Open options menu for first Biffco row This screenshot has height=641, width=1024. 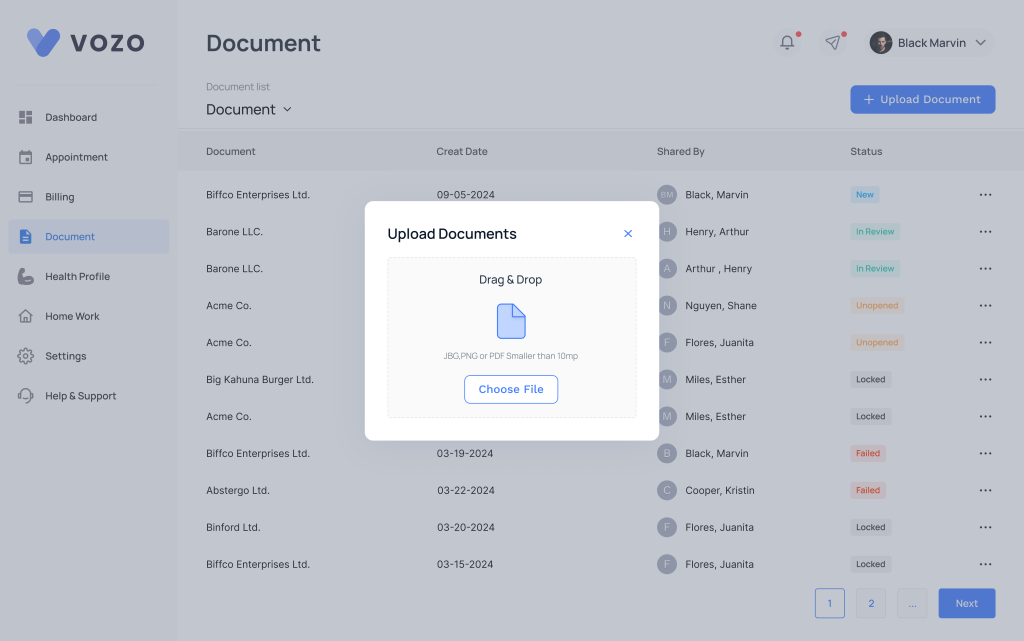click(985, 195)
